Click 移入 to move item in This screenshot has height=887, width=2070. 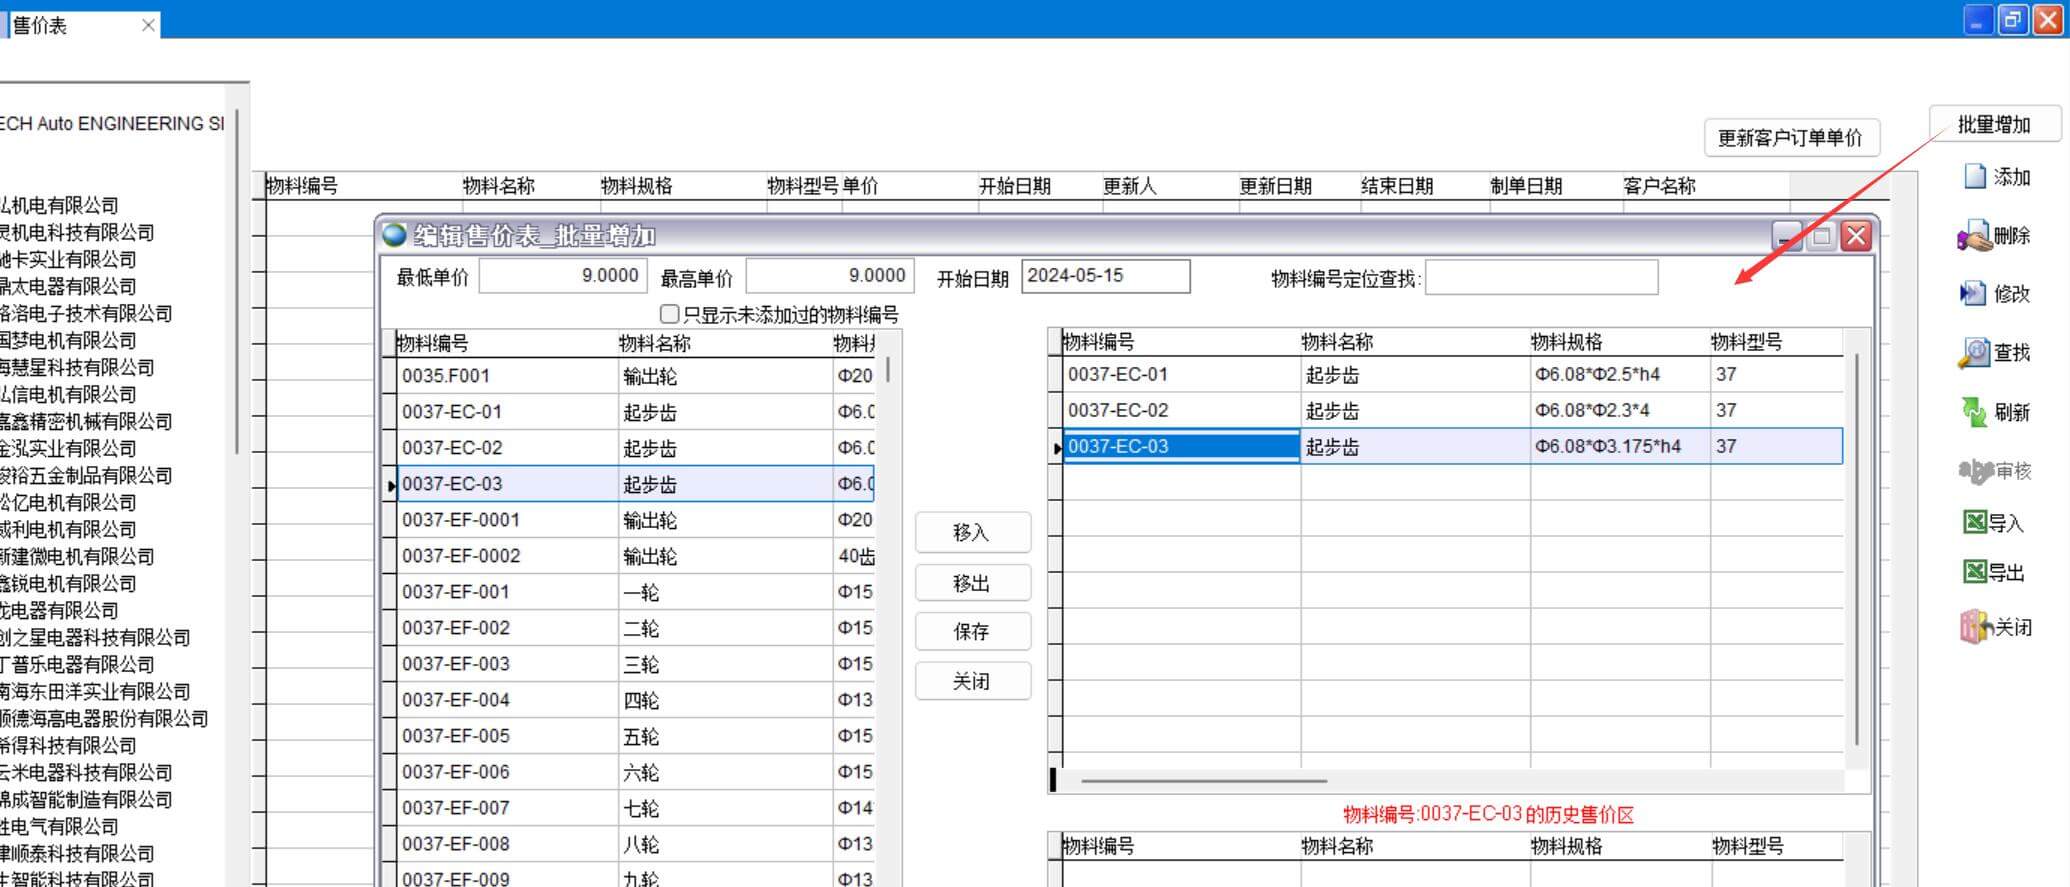click(971, 532)
